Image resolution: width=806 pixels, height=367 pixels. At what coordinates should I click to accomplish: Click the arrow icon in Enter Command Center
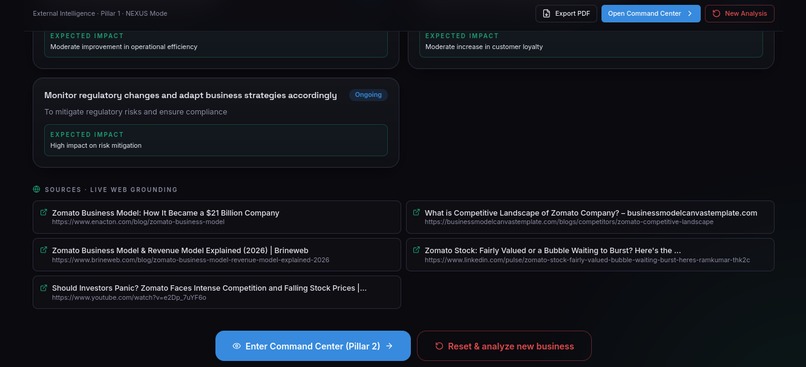[x=389, y=346]
